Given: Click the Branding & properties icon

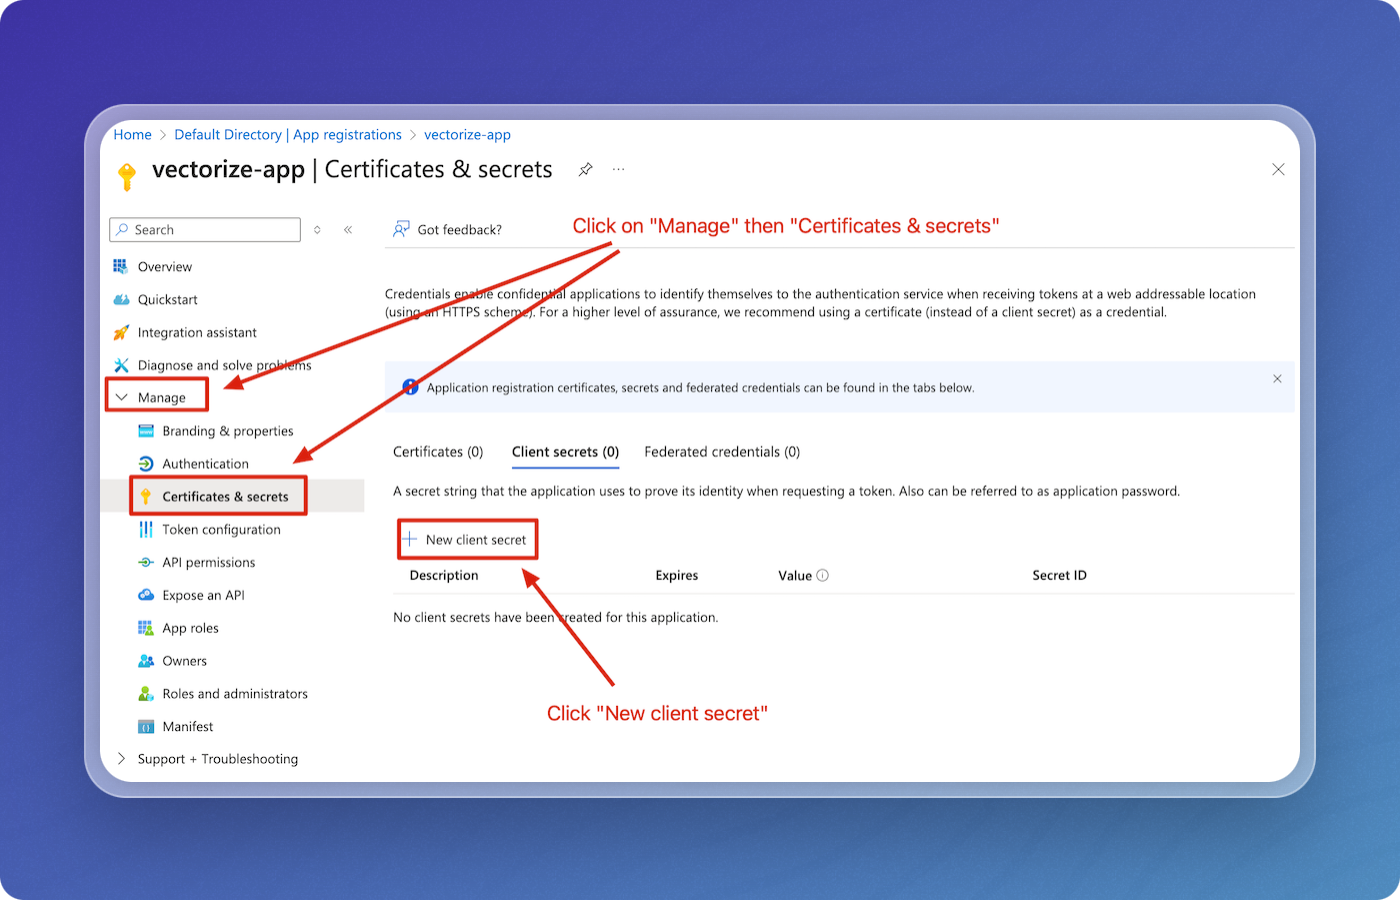Looking at the screenshot, I should (x=146, y=431).
